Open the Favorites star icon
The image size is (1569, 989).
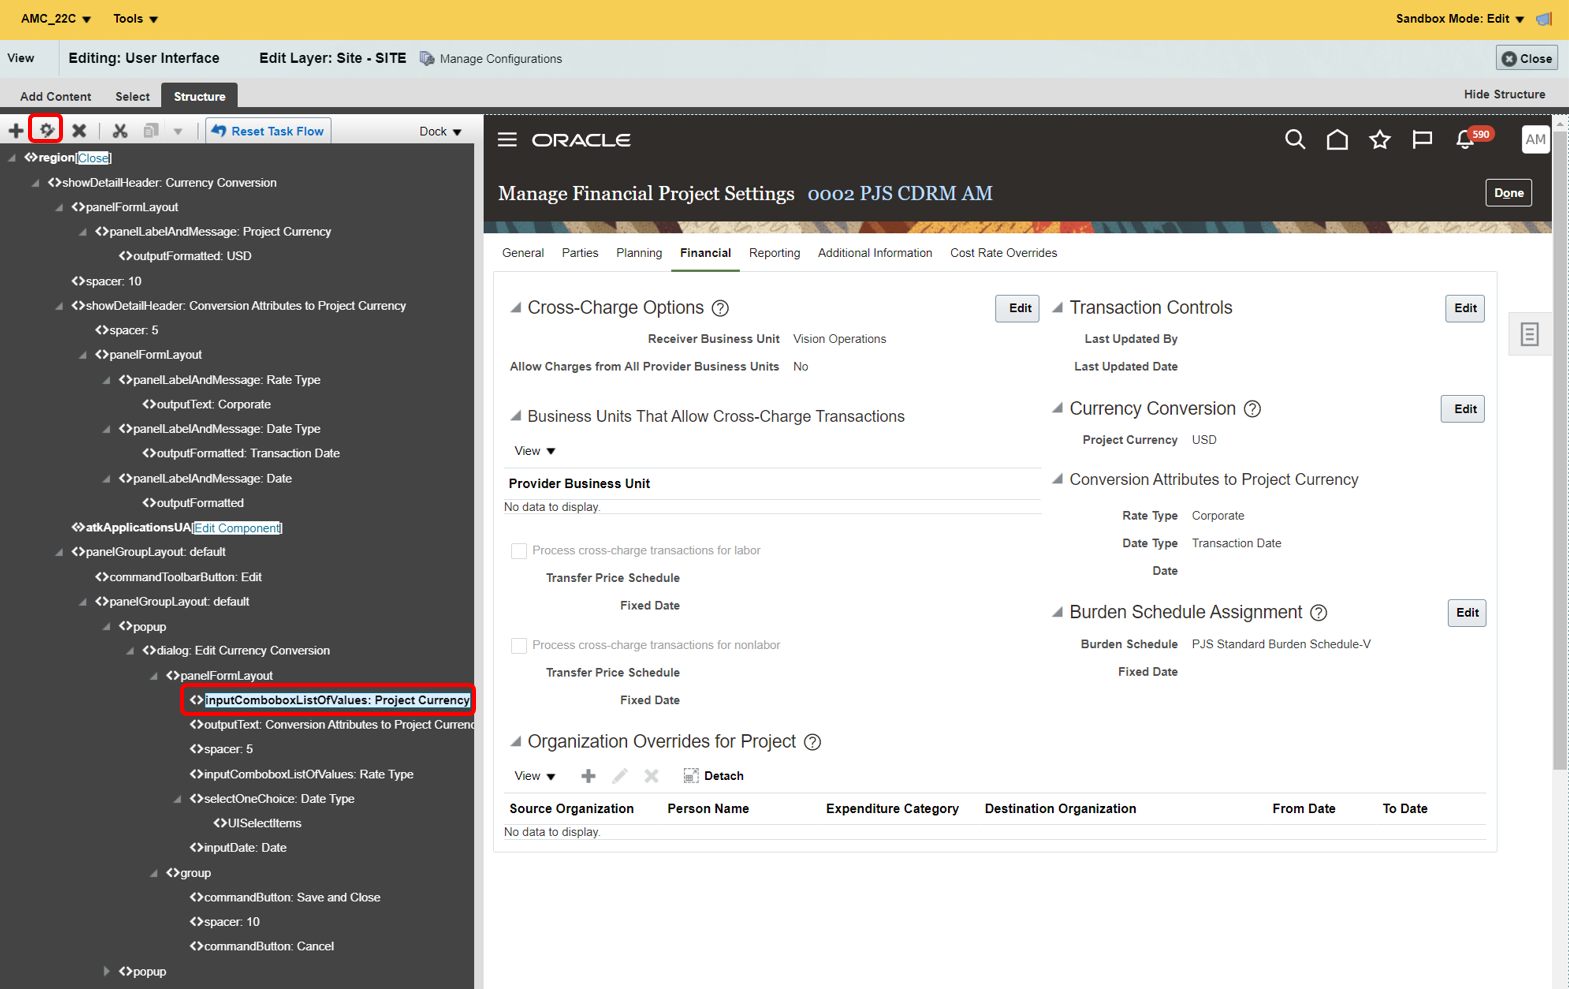click(x=1380, y=140)
